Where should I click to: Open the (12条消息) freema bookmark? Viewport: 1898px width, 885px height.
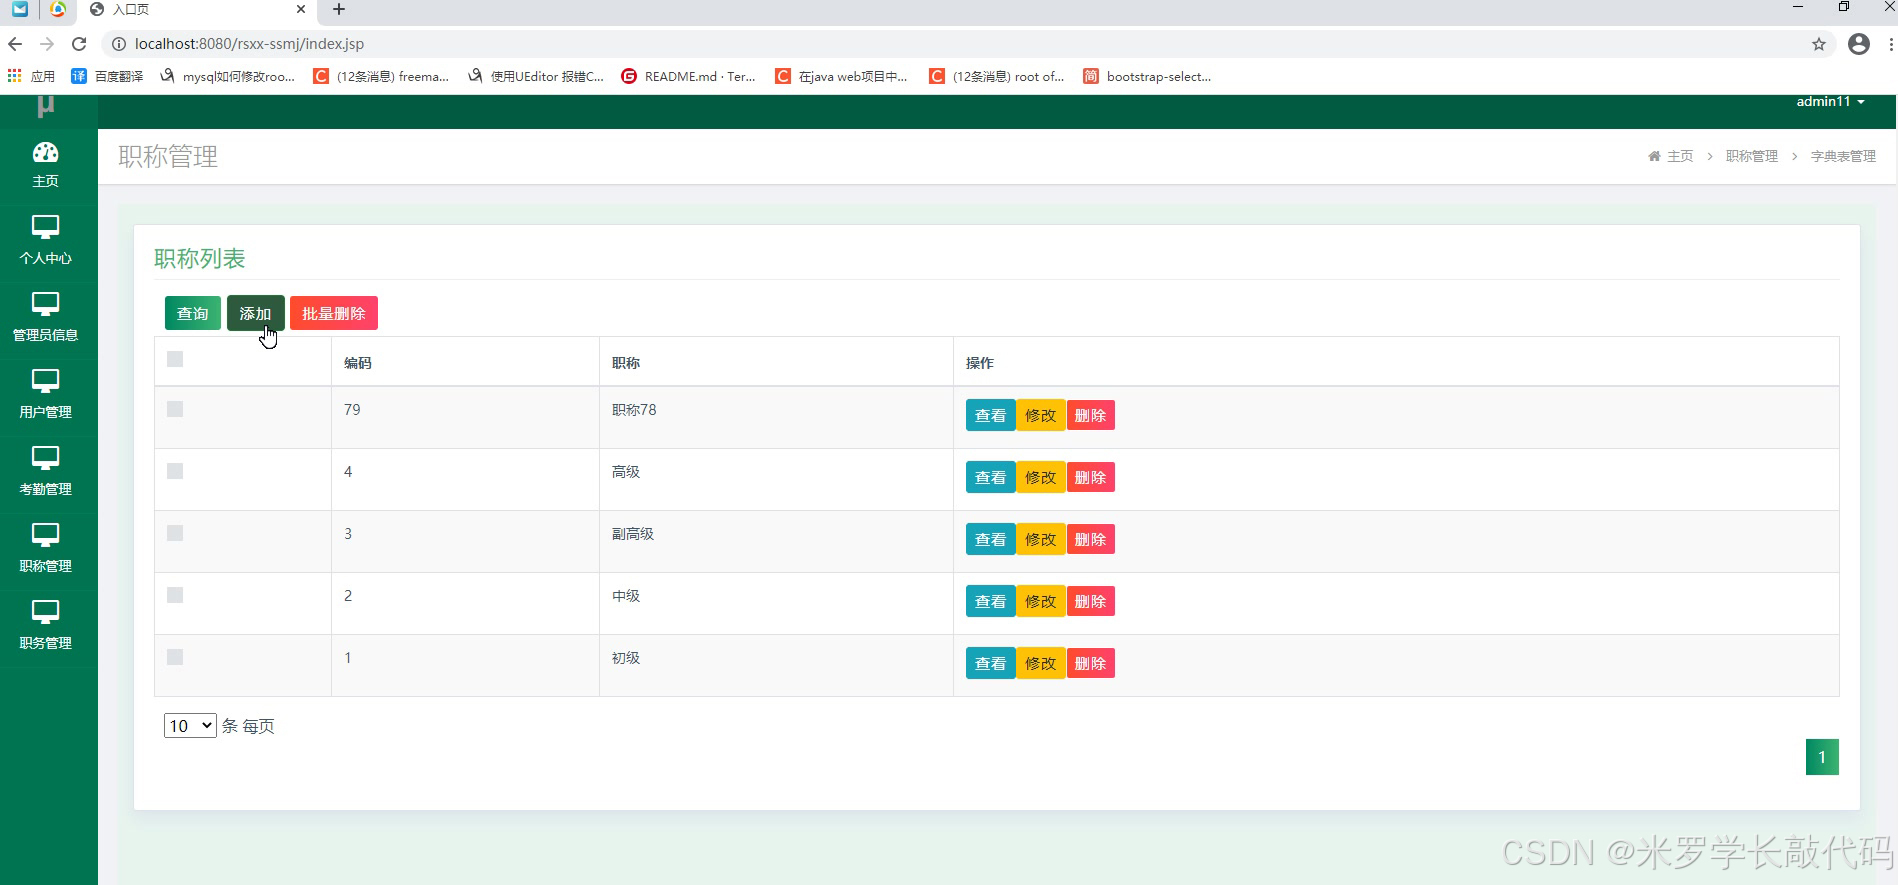click(x=381, y=76)
